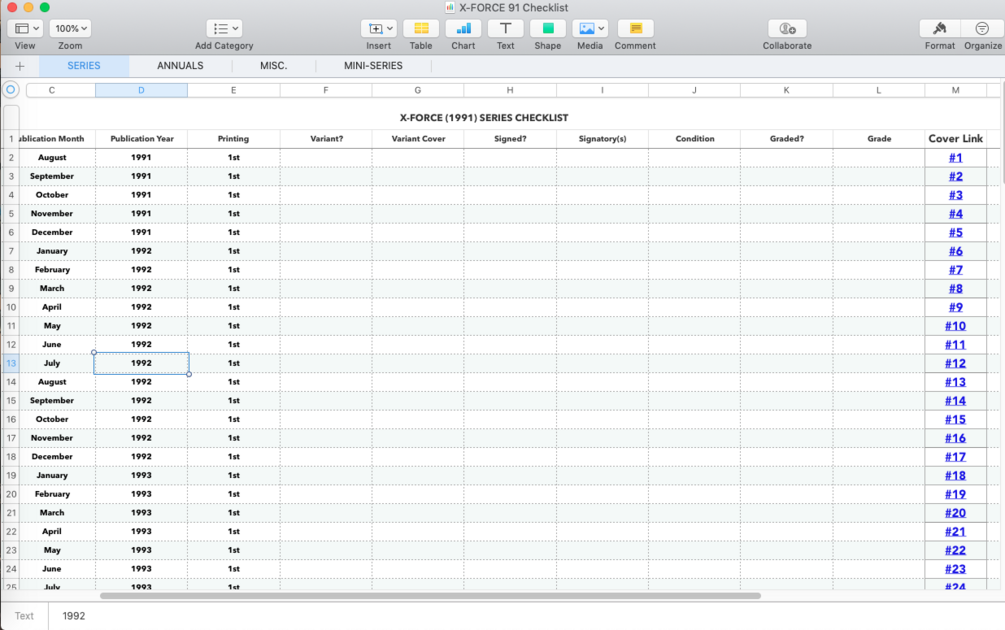Viewport: 1005px width, 630px height.
Task: Click the Table toolbar icon
Action: [x=421, y=29]
